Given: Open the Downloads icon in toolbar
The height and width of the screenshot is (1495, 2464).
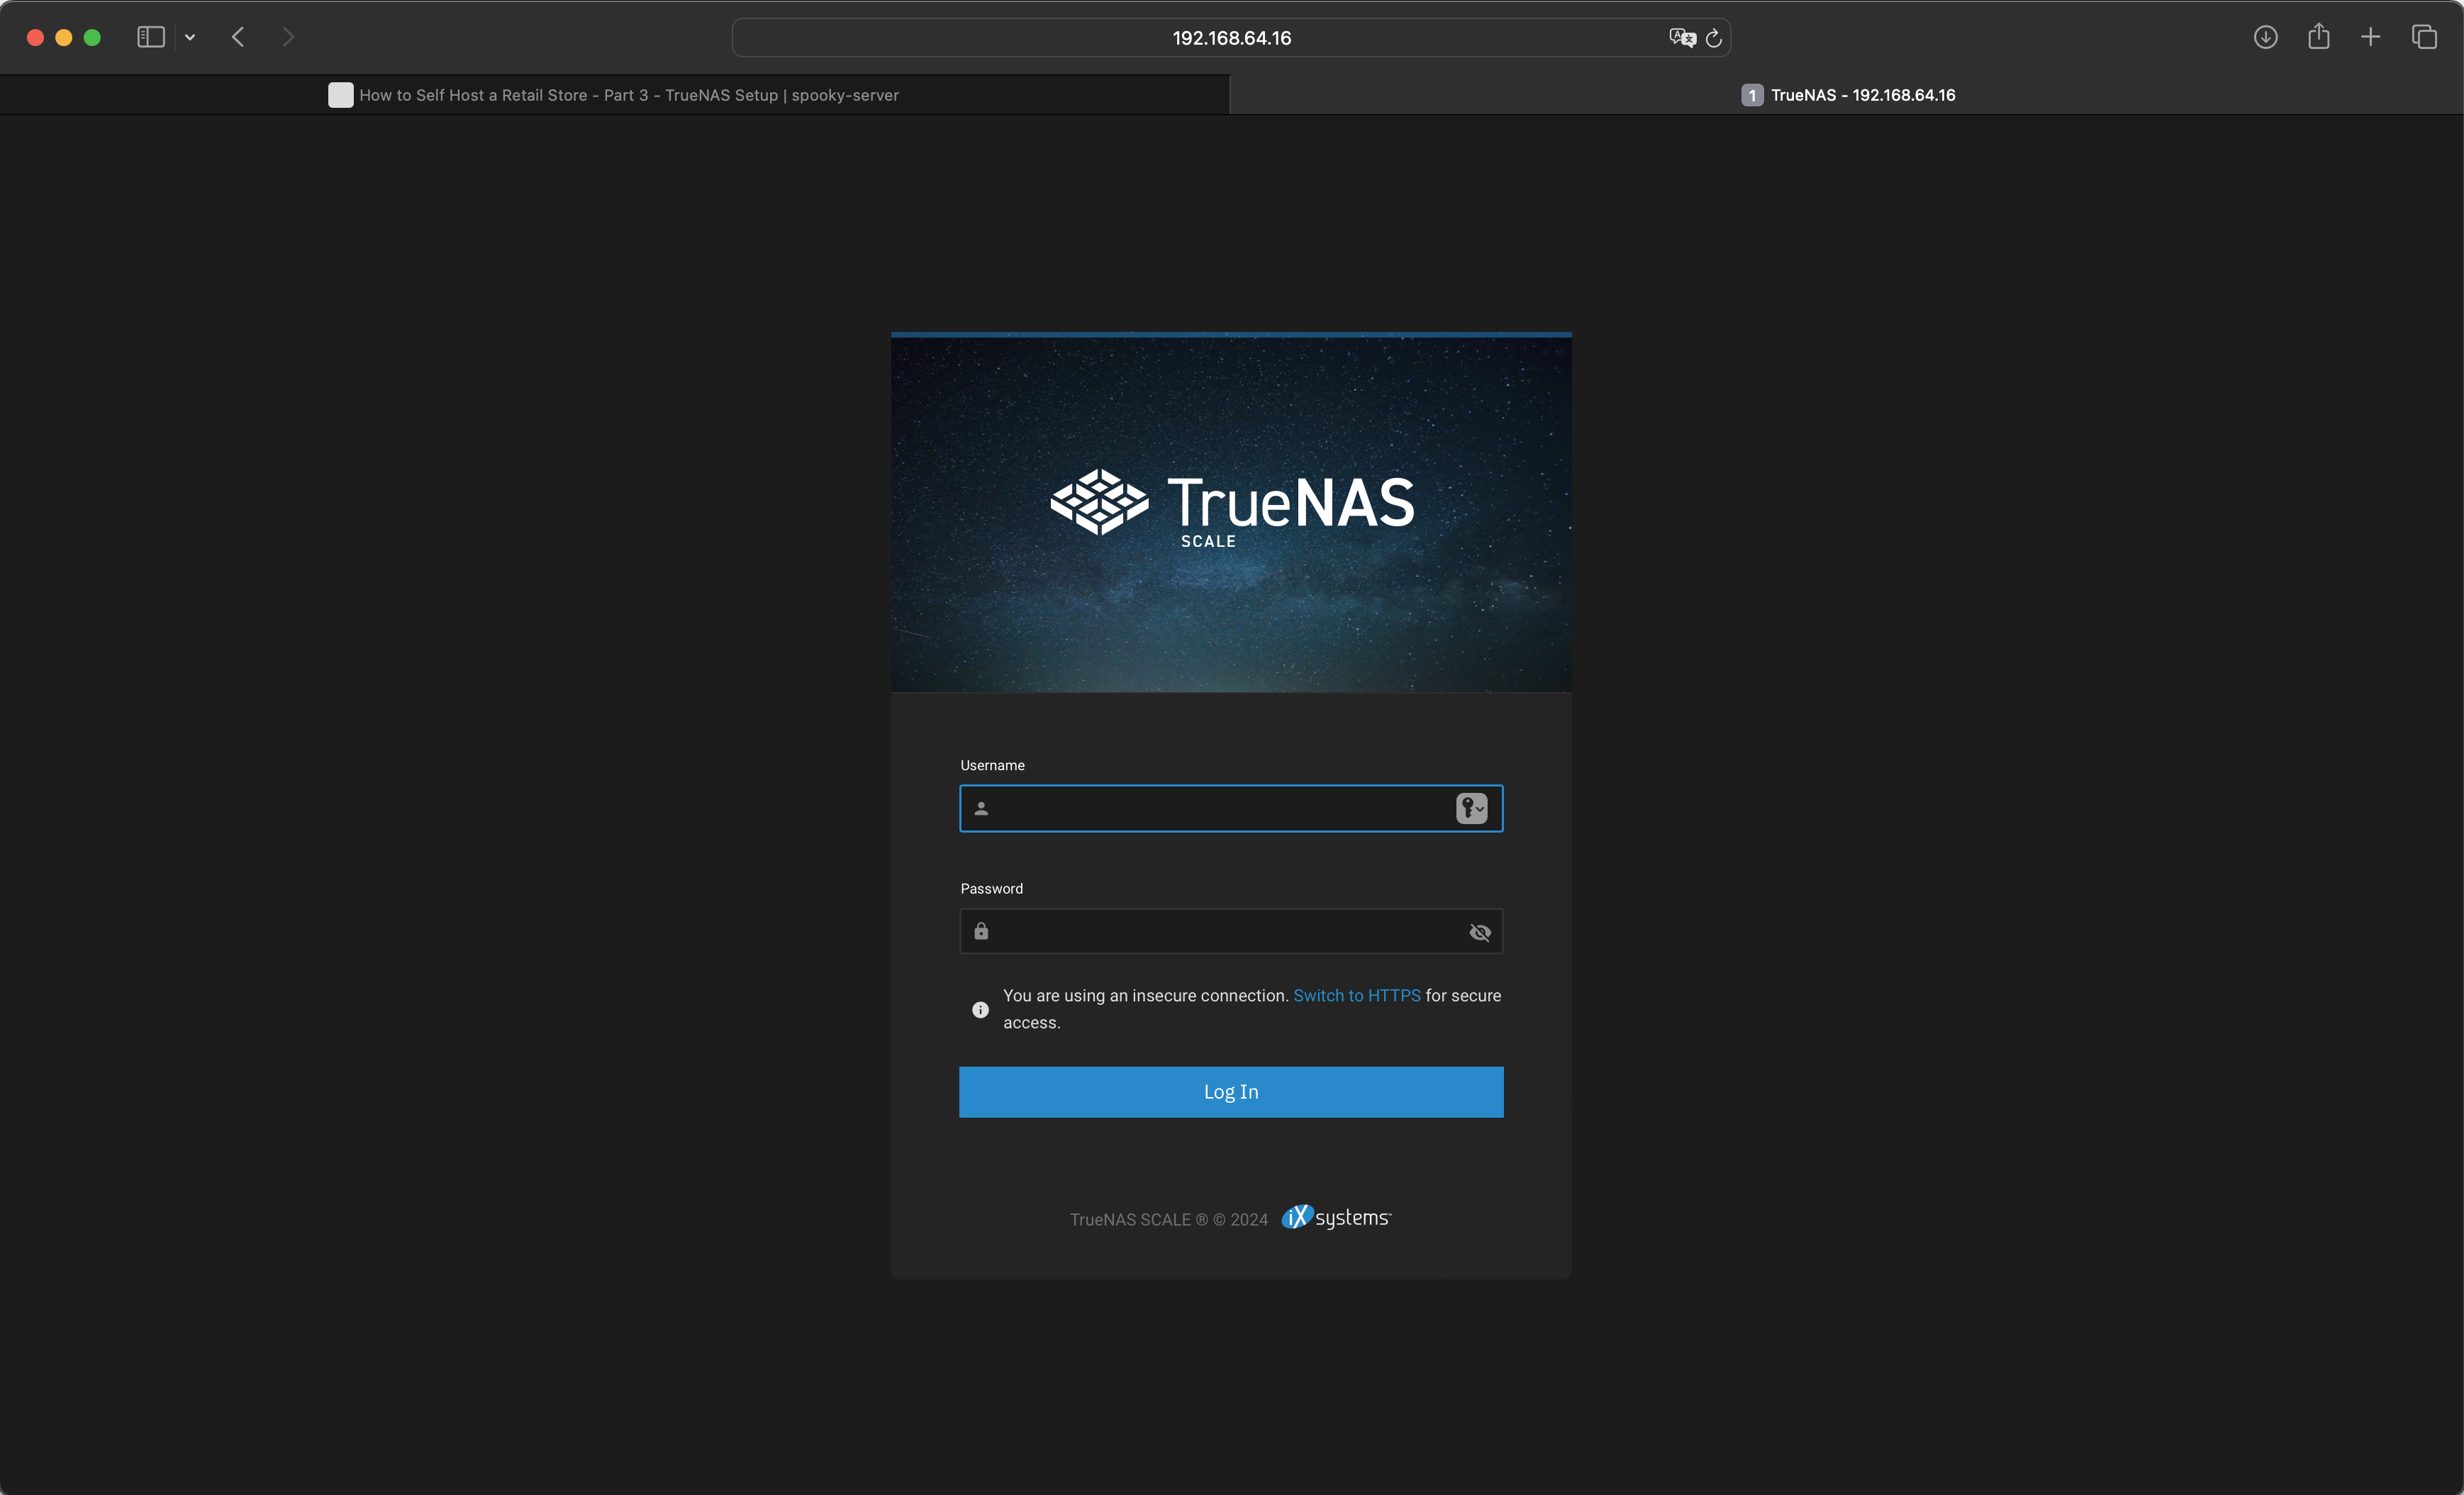Looking at the screenshot, I should [x=2265, y=37].
